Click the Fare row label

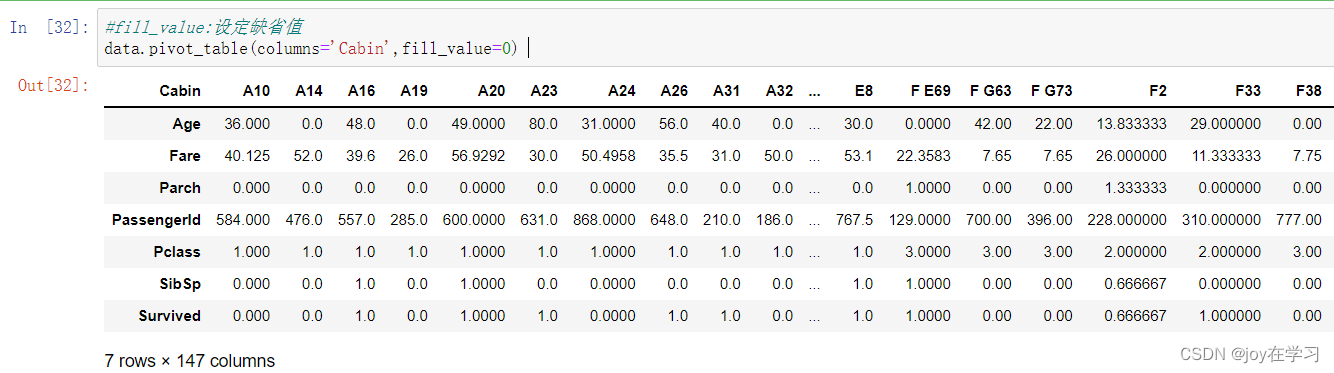pos(185,156)
